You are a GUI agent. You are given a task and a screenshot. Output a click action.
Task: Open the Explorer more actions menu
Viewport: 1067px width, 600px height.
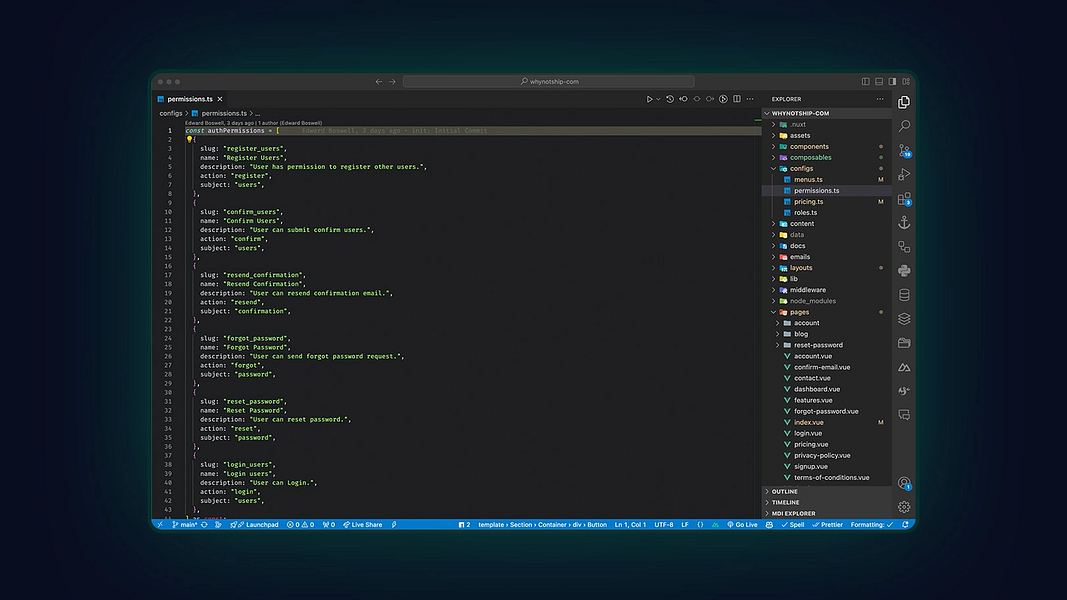(880, 99)
